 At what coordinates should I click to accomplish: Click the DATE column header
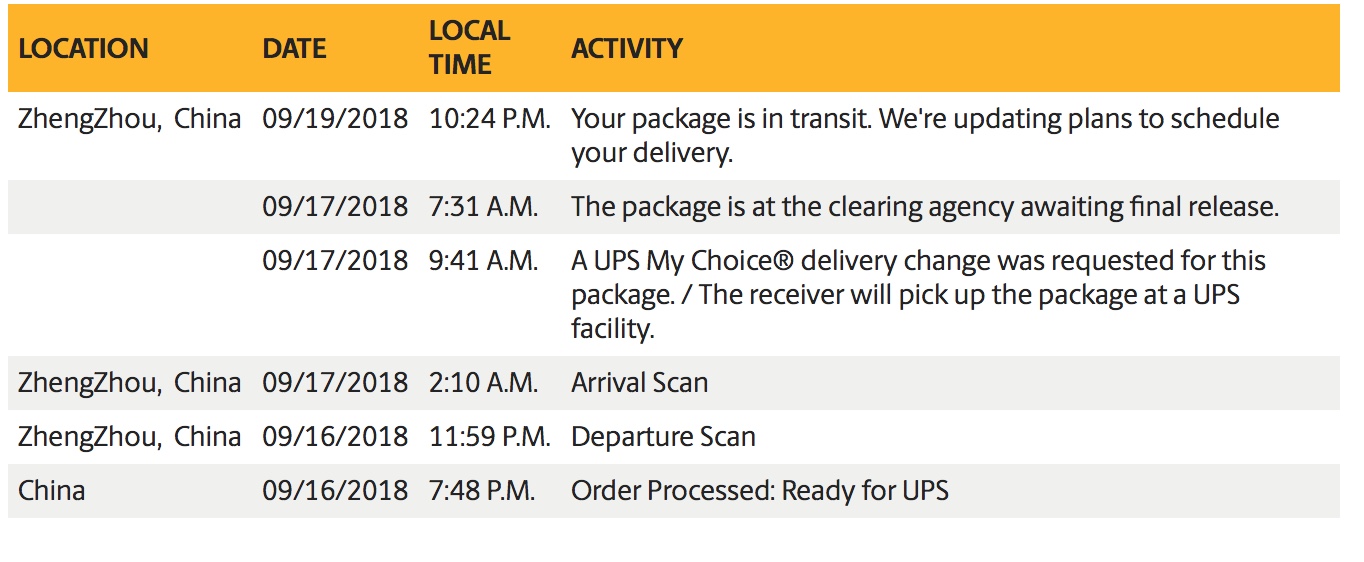pyautogui.click(x=294, y=48)
